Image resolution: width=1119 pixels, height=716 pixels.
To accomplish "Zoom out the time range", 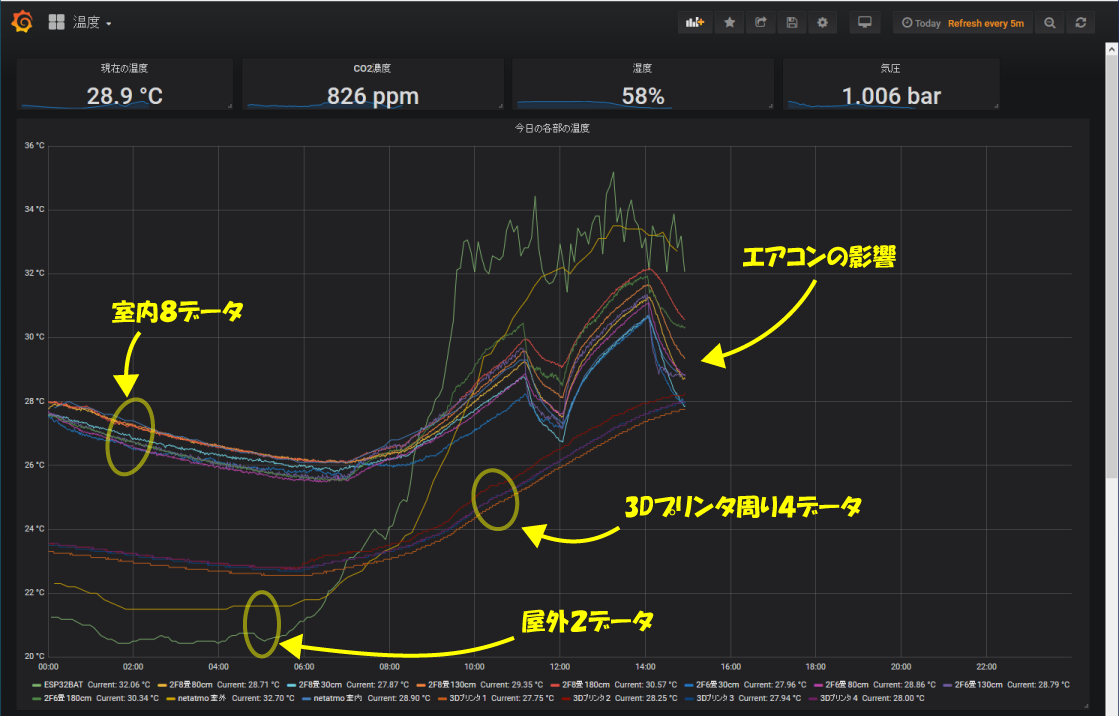I will click(x=1049, y=23).
